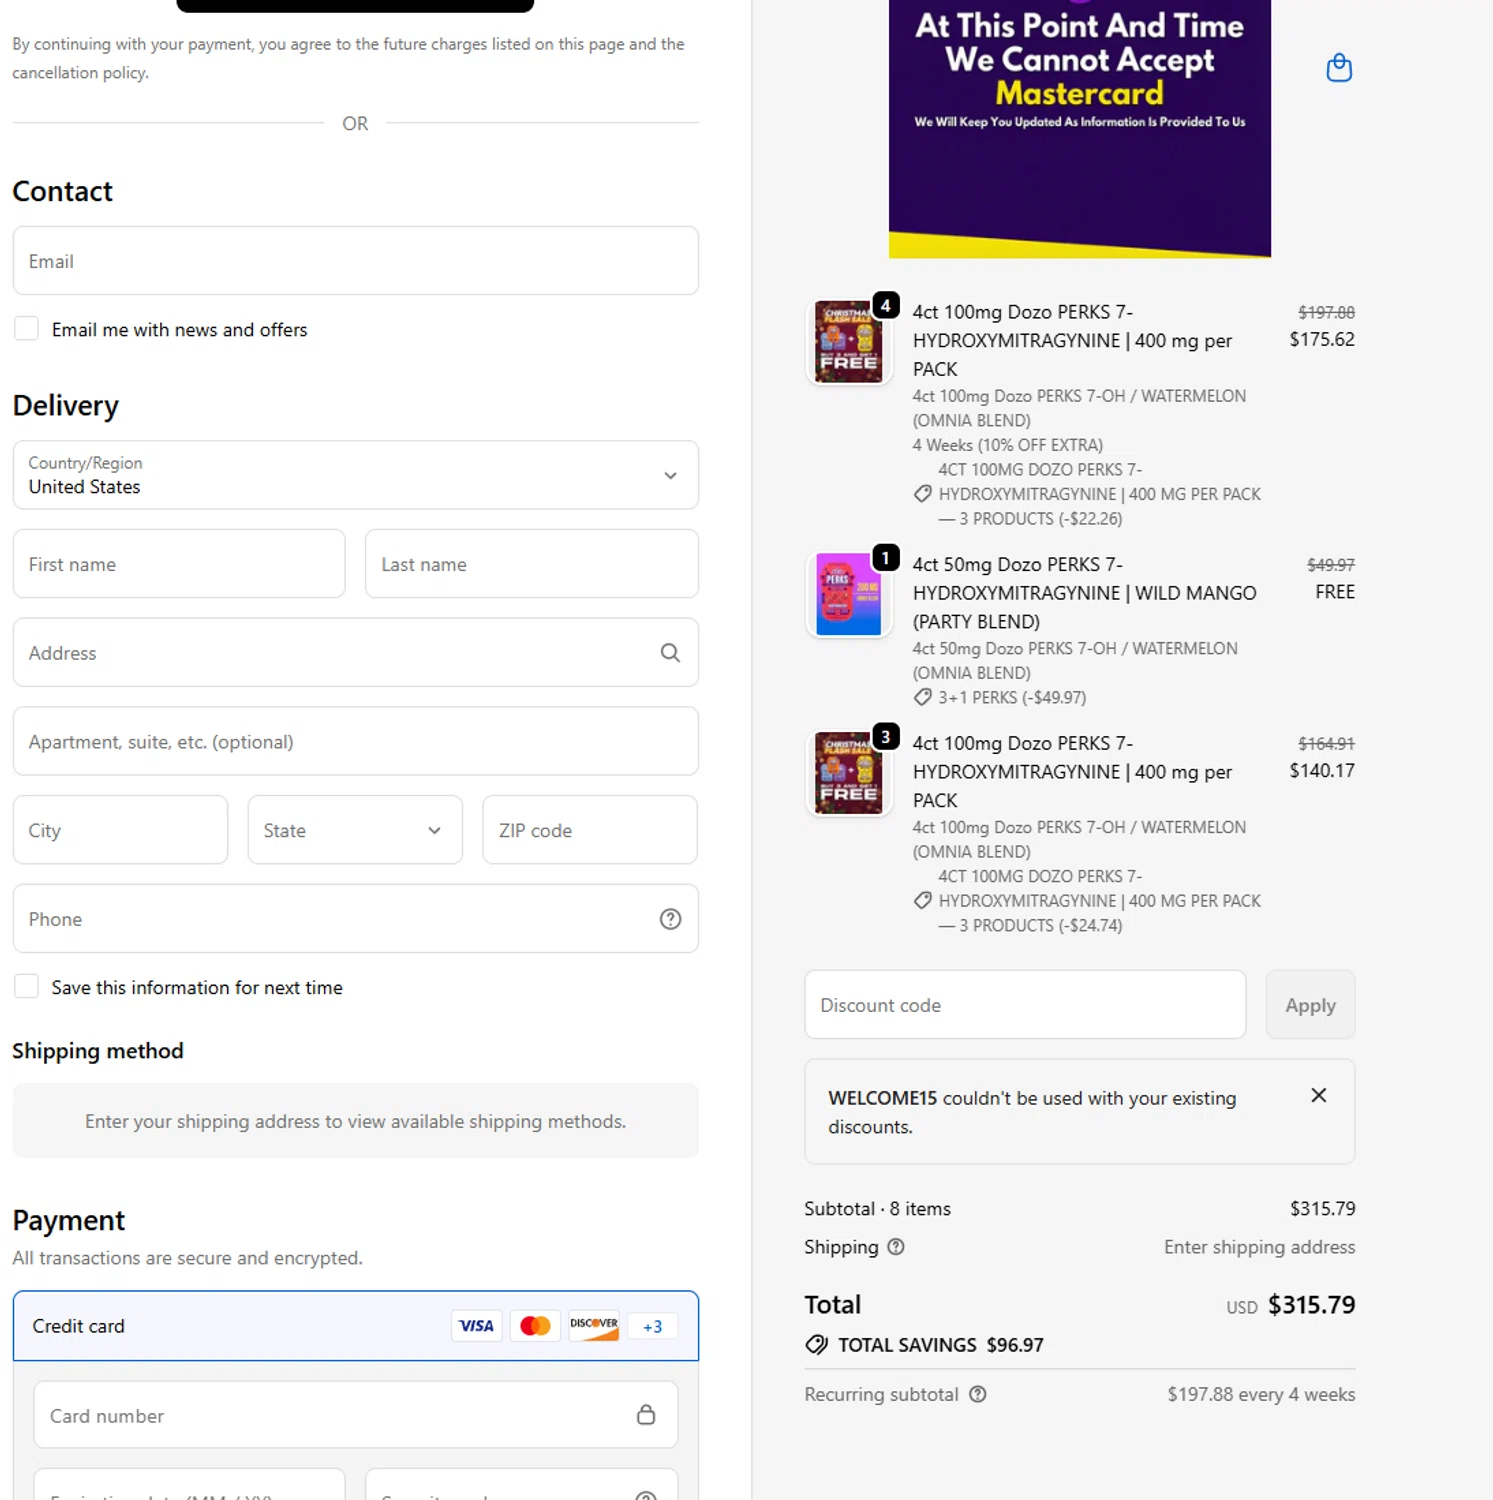Click the Visa card logo
The image size is (1493, 1500).
pos(476,1326)
